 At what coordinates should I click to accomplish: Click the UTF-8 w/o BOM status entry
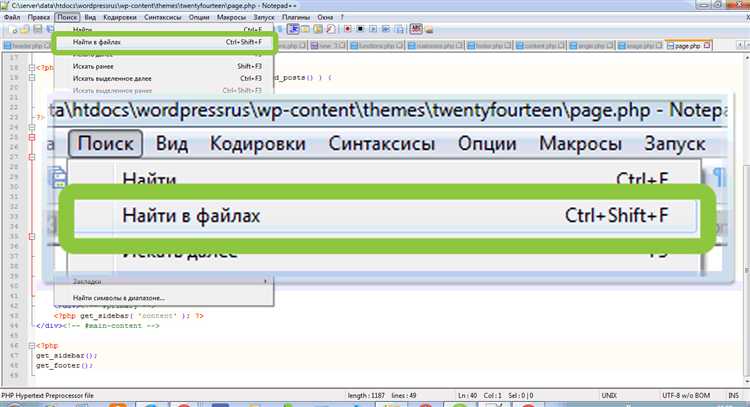pos(686,396)
